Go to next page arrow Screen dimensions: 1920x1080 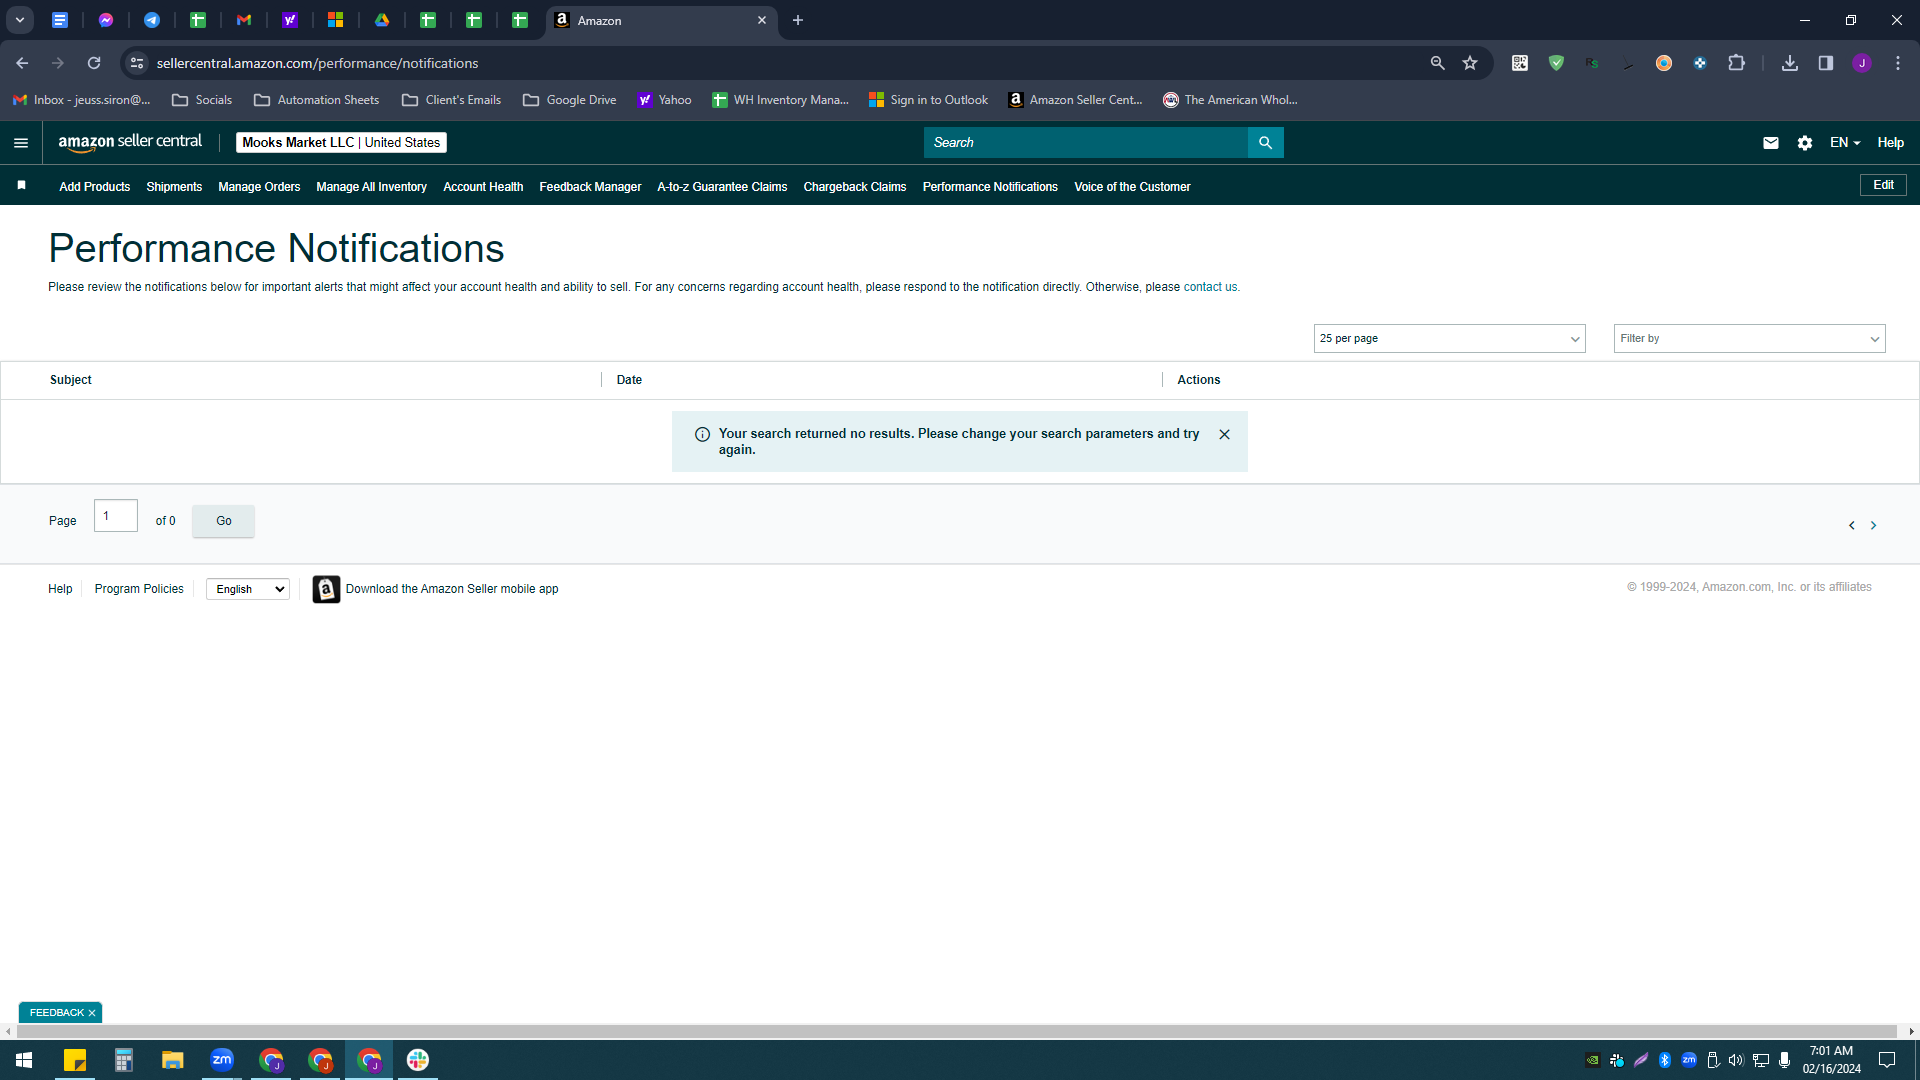(1873, 526)
